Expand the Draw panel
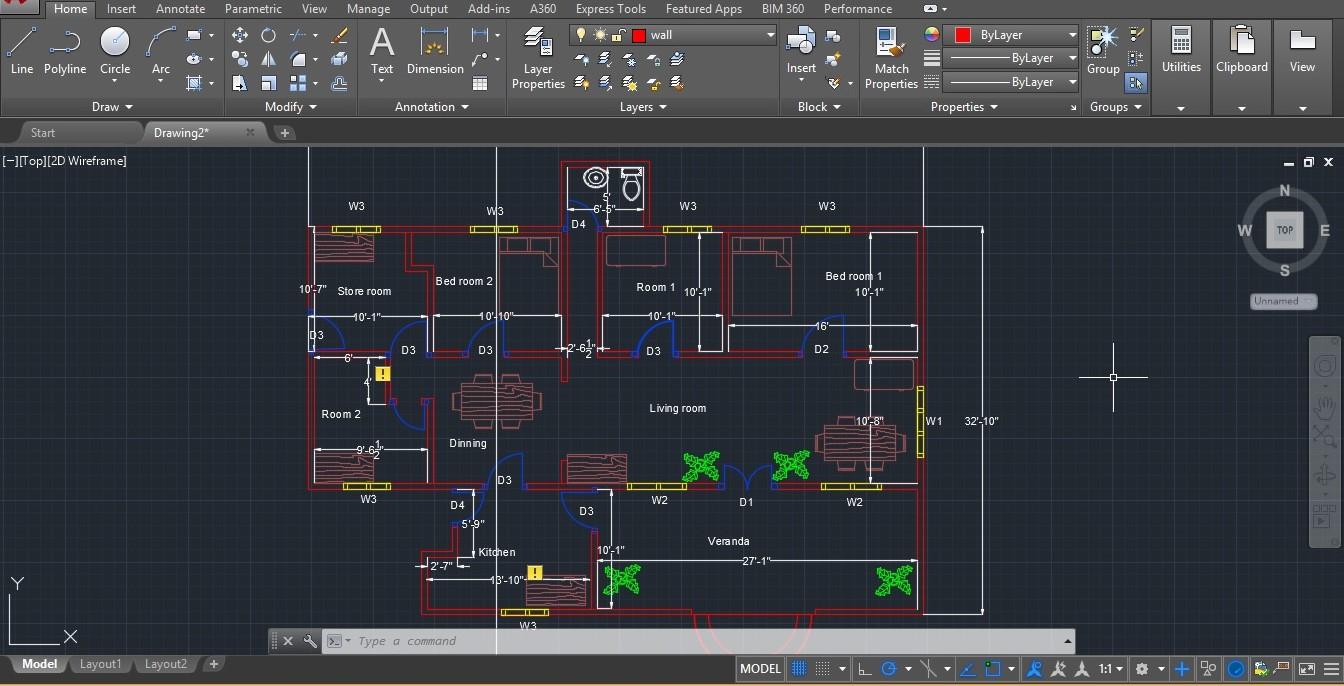Viewport: 1344px width, 686px height. tap(111, 106)
